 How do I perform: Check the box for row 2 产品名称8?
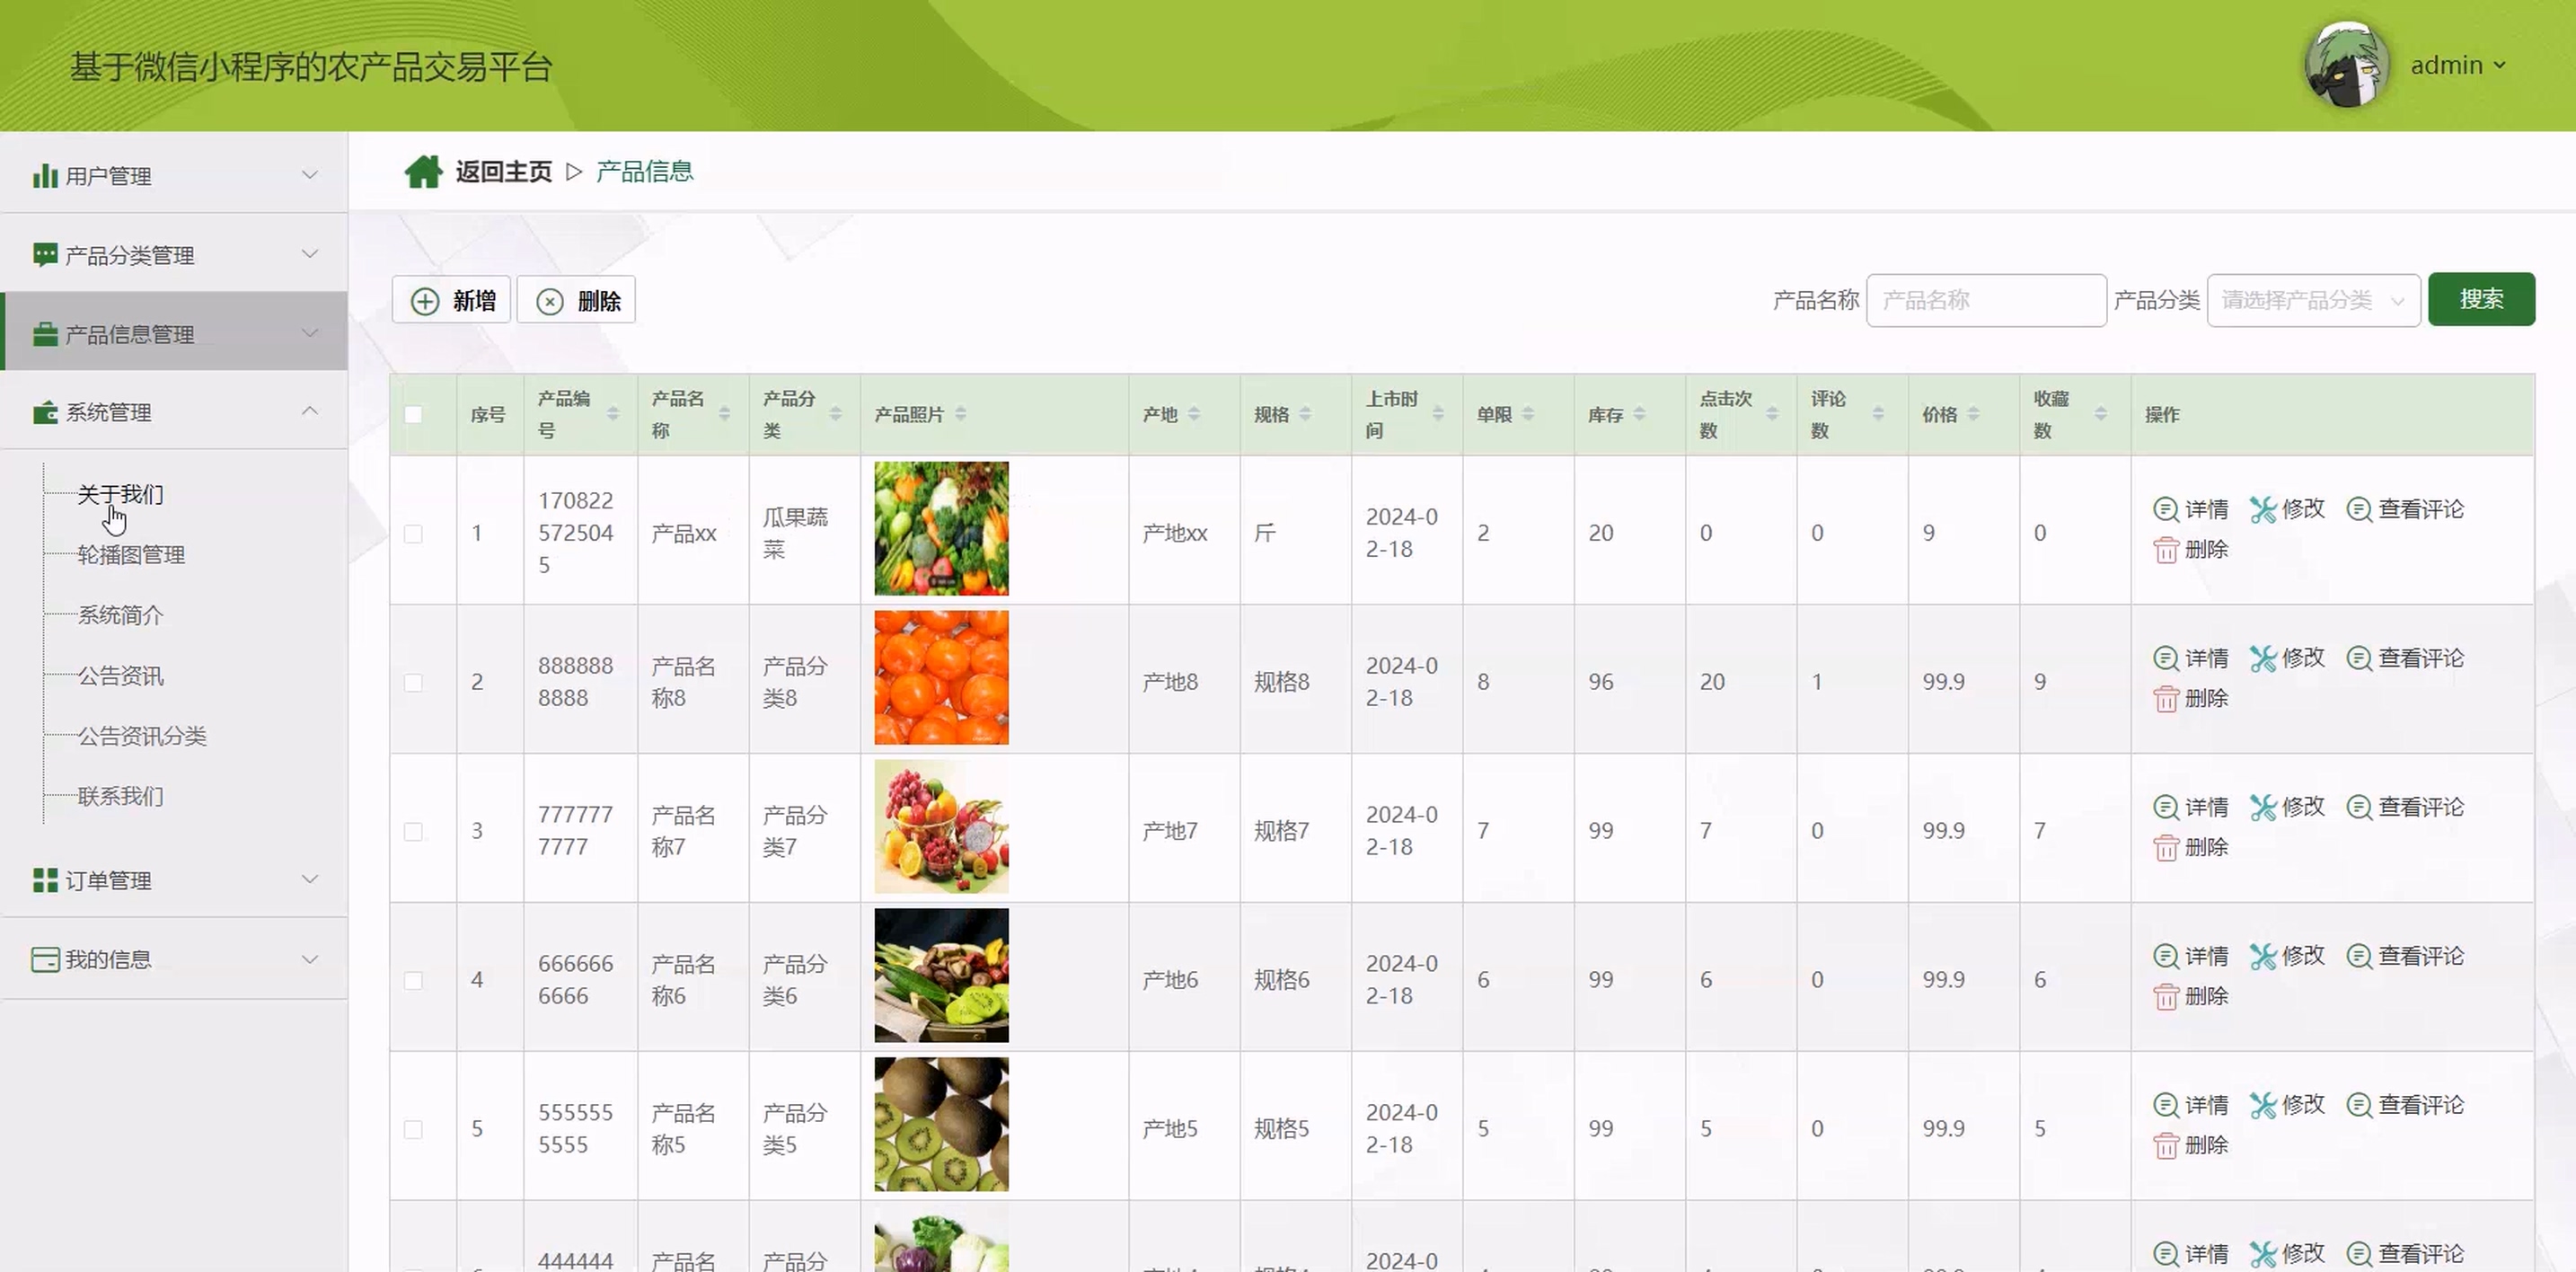pyautogui.click(x=413, y=682)
